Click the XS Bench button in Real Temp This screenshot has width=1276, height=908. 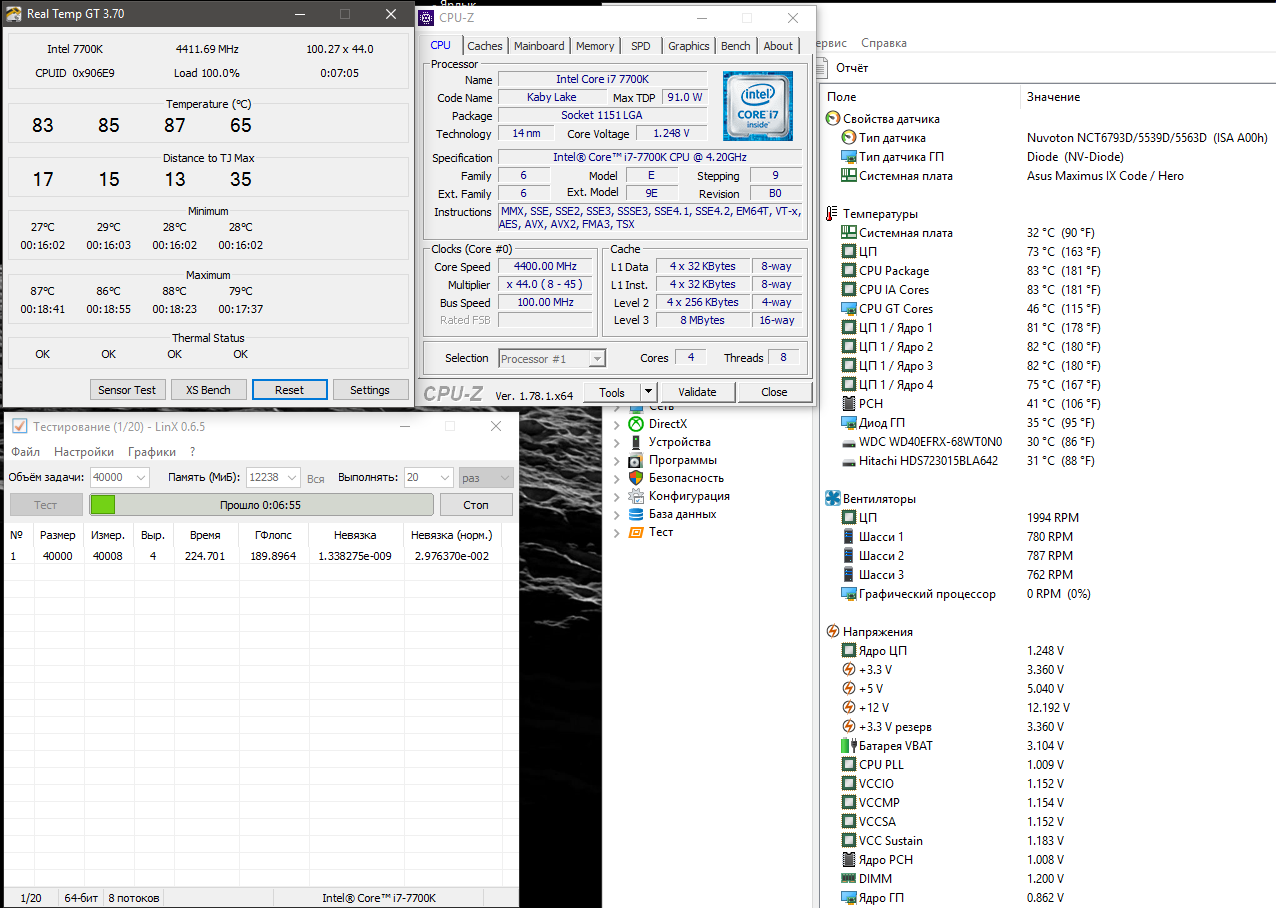(x=208, y=390)
